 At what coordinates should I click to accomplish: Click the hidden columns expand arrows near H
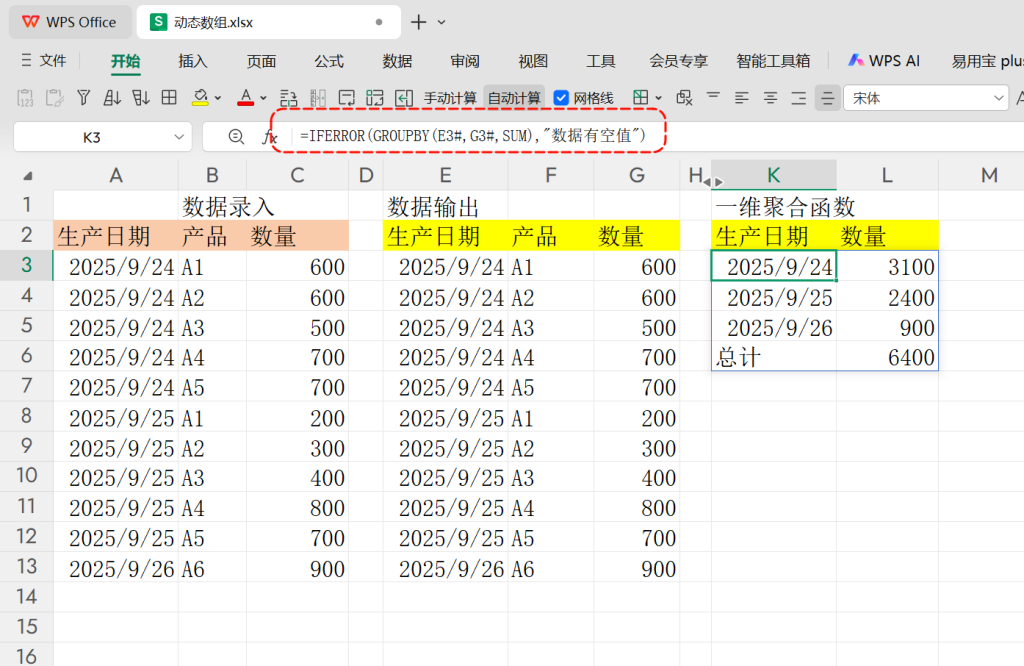(x=712, y=182)
